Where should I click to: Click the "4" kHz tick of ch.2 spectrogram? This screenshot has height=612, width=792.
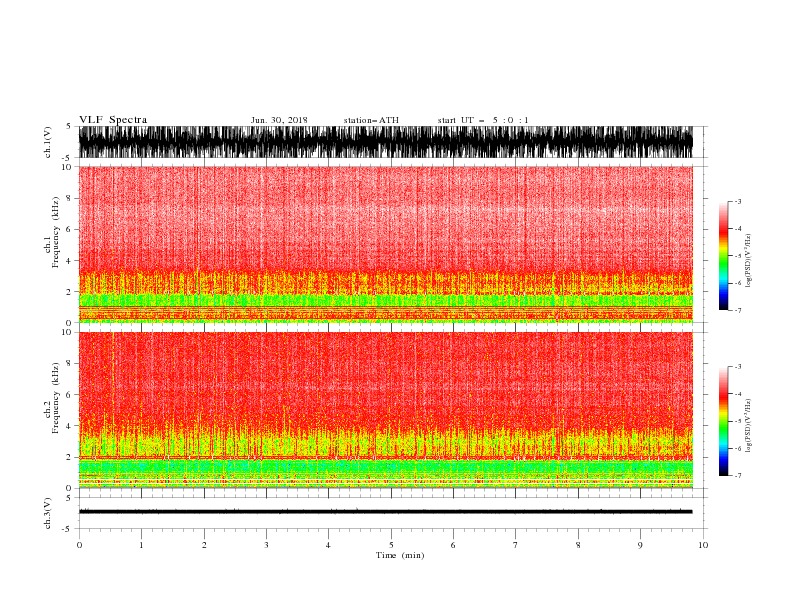(69, 426)
